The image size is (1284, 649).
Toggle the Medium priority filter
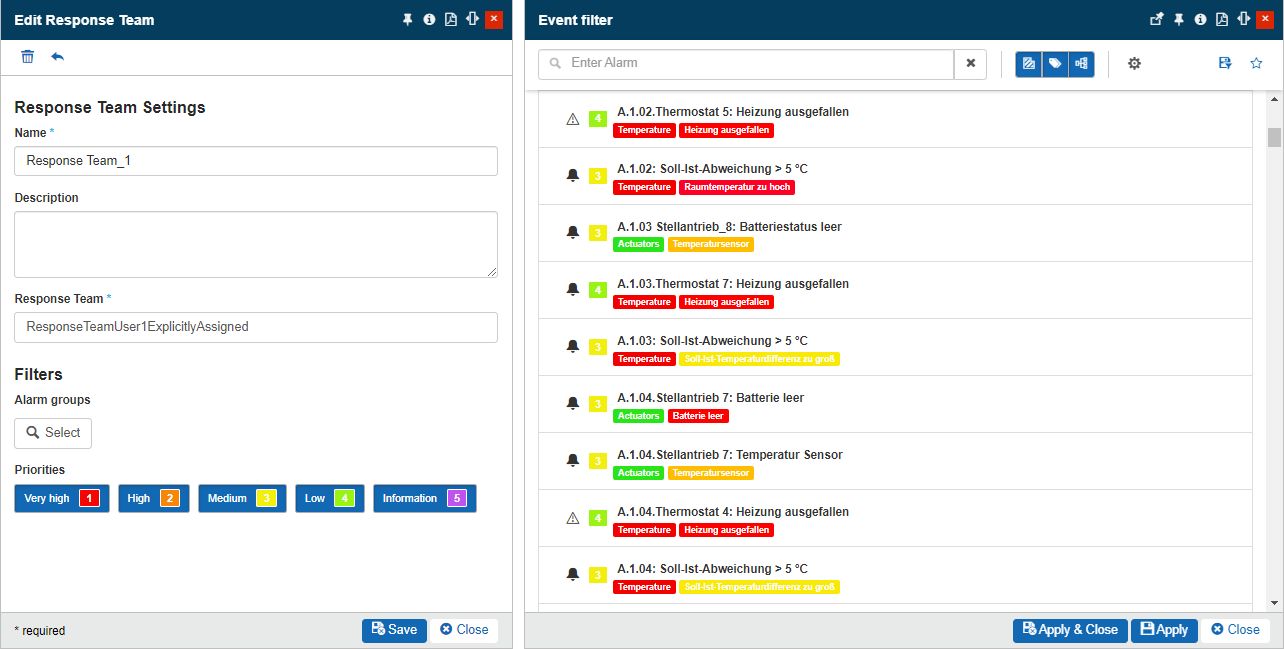(241, 498)
